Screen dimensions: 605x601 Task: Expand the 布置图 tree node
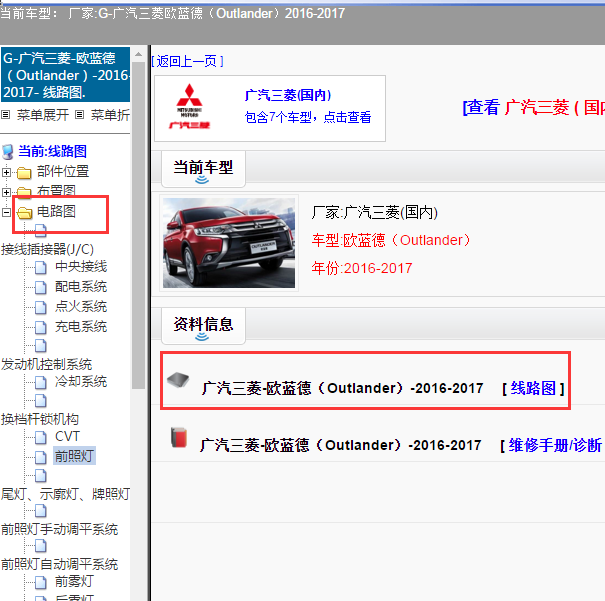[6, 192]
